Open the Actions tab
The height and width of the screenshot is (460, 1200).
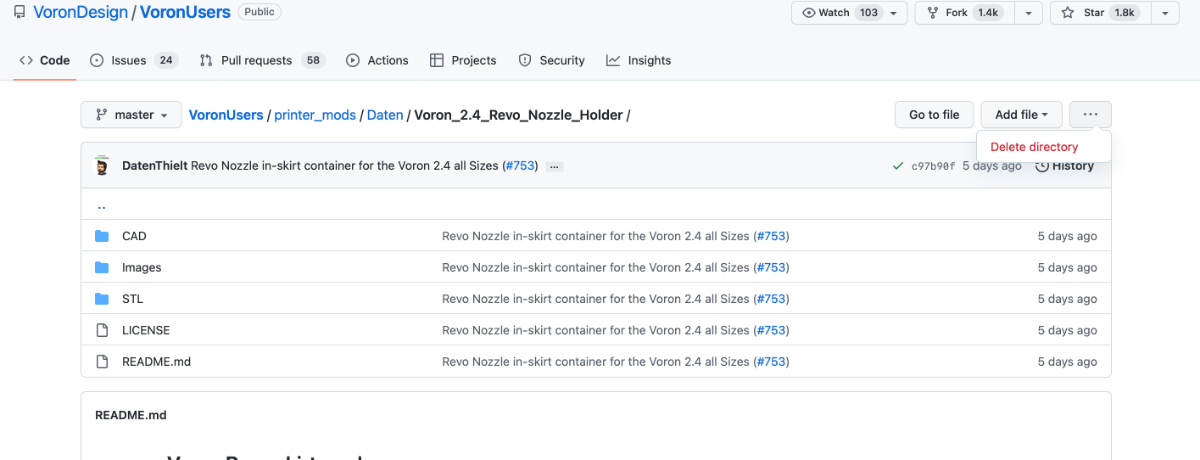[x=377, y=60]
